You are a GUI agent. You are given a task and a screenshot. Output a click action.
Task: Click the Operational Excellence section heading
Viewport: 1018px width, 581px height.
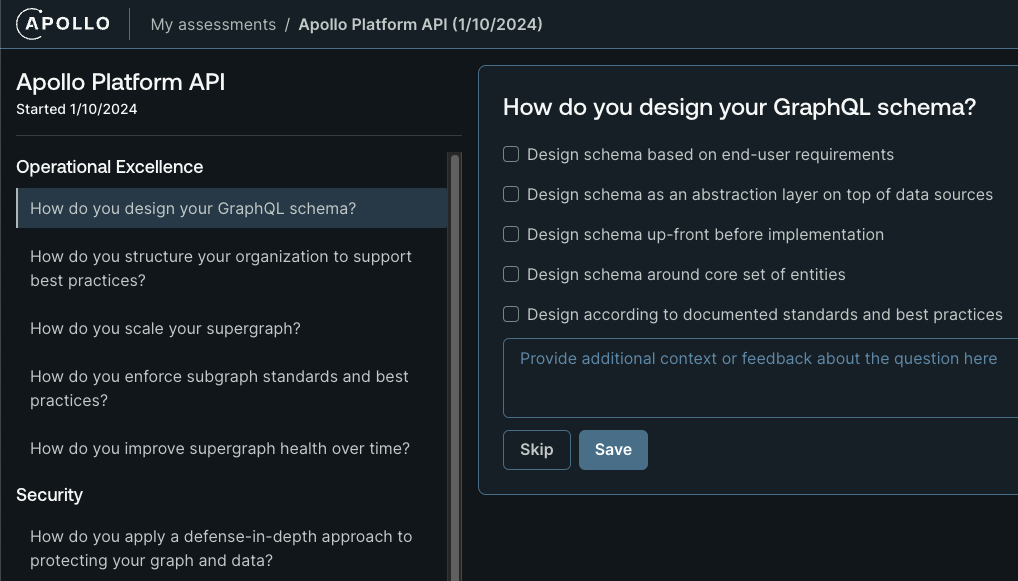click(x=110, y=167)
